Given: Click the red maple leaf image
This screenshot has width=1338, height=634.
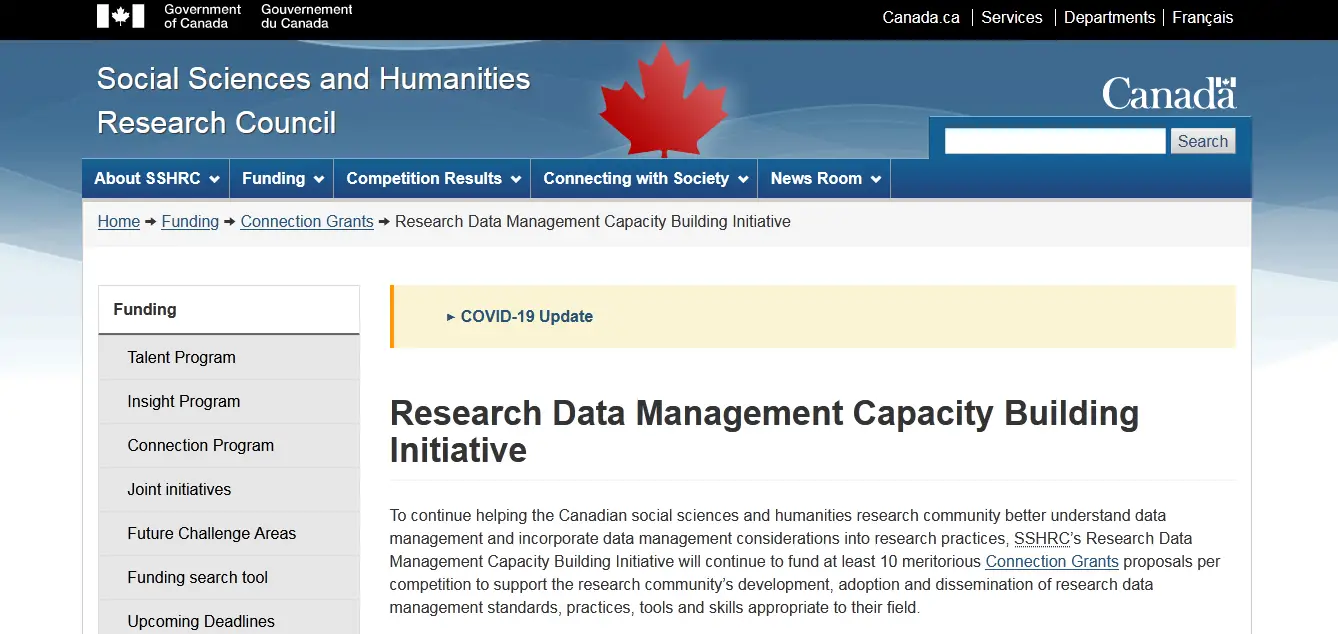Looking at the screenshot, I should click(663, 100).
